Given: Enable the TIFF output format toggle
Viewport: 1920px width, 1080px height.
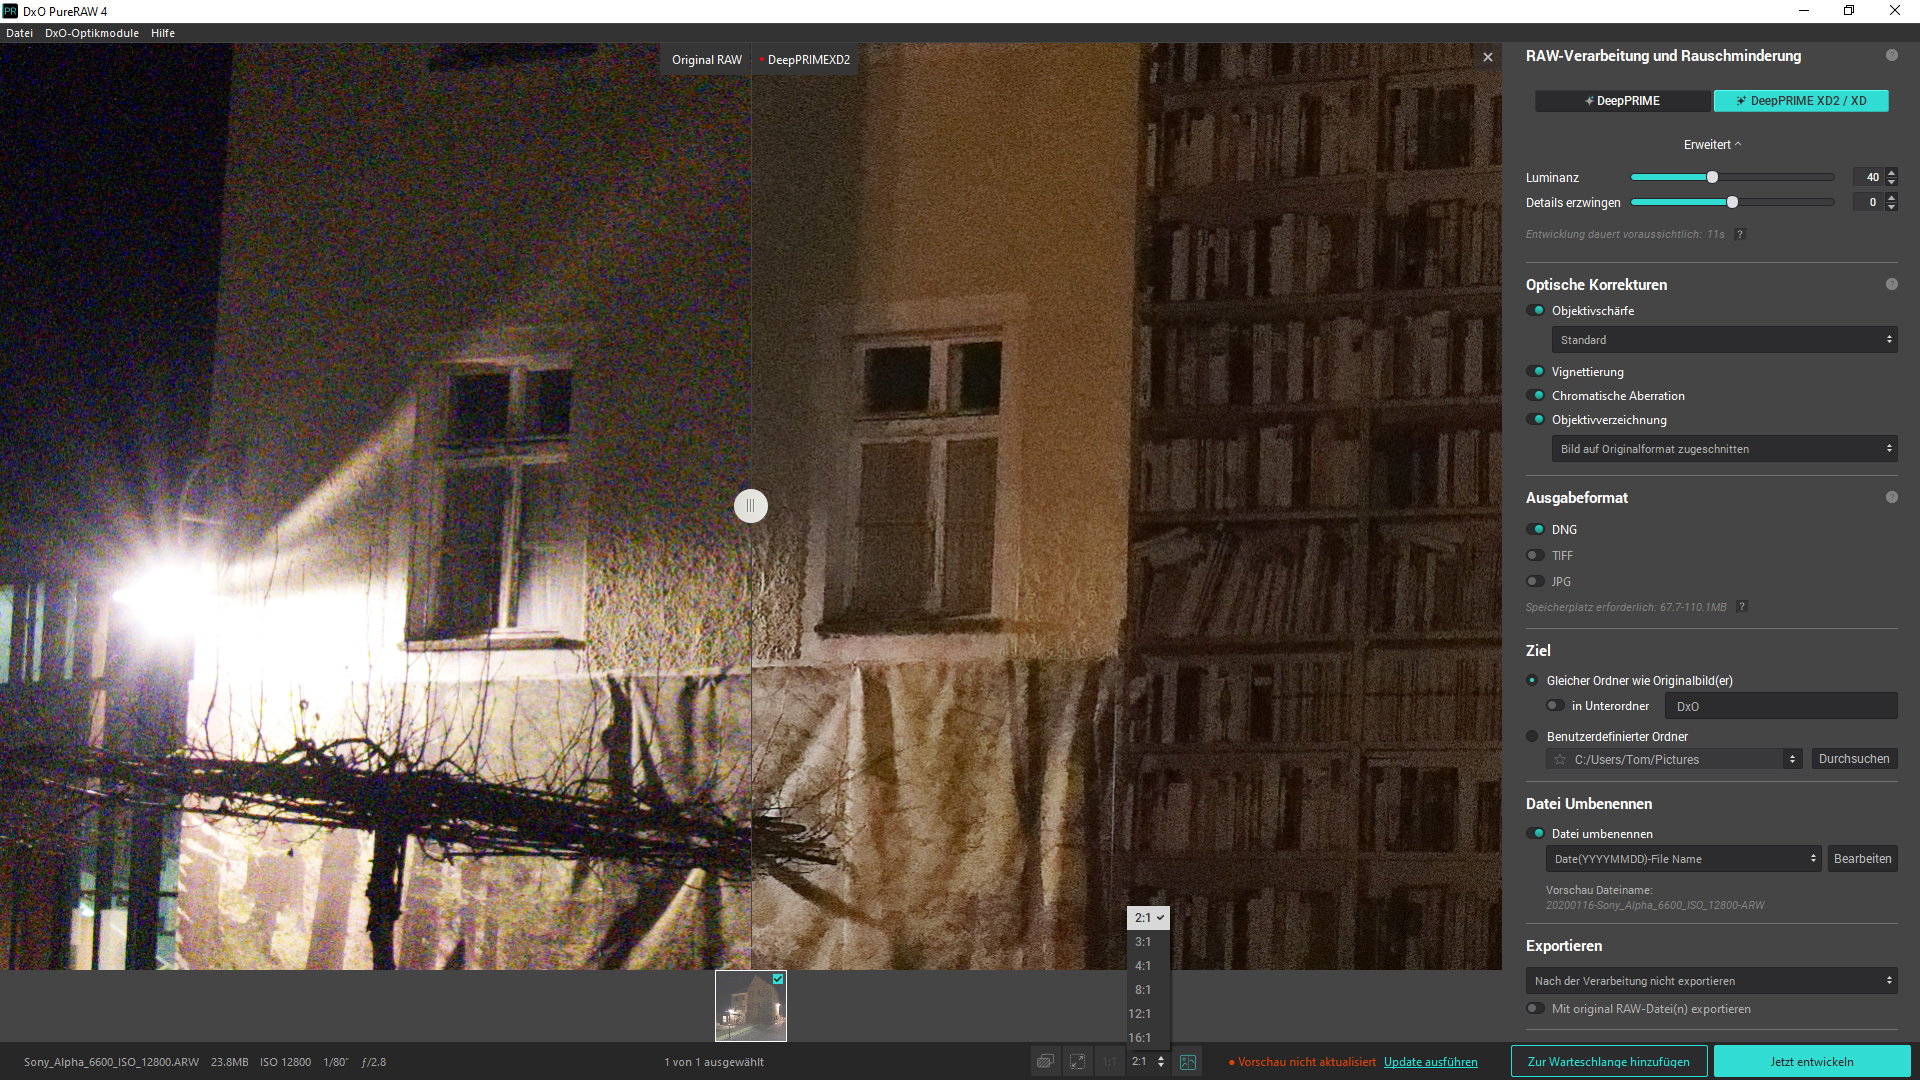Looking at the screenshot, I should coord(1536,555).
